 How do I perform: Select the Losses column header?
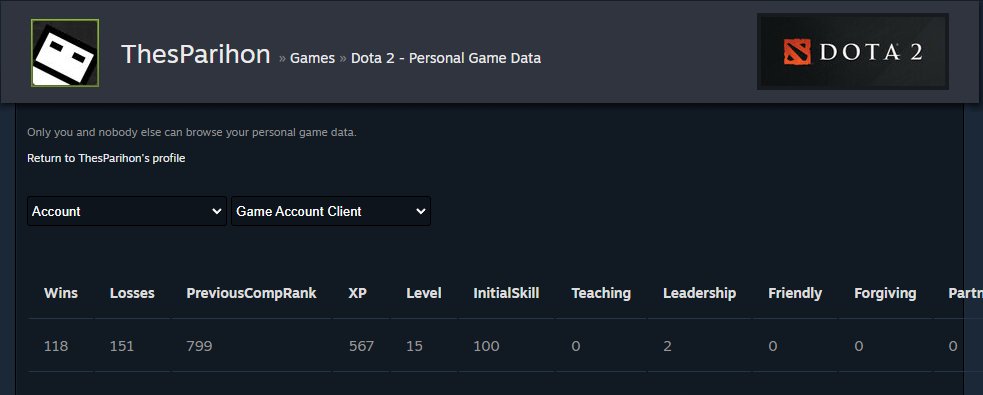(x=132, y=293)
